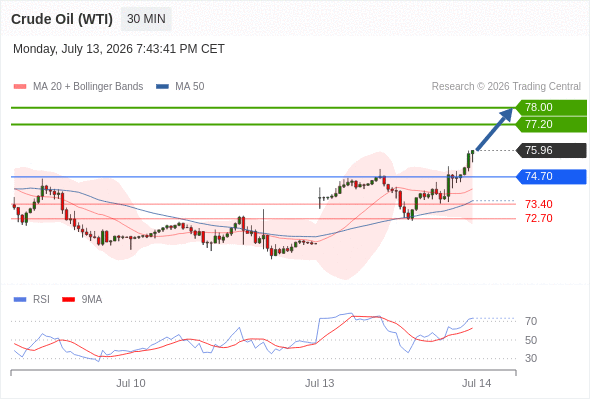Click the red MA 20 Bollinger legend swatch
This screenshot has width=590, height=400.
tap(20, 87)
